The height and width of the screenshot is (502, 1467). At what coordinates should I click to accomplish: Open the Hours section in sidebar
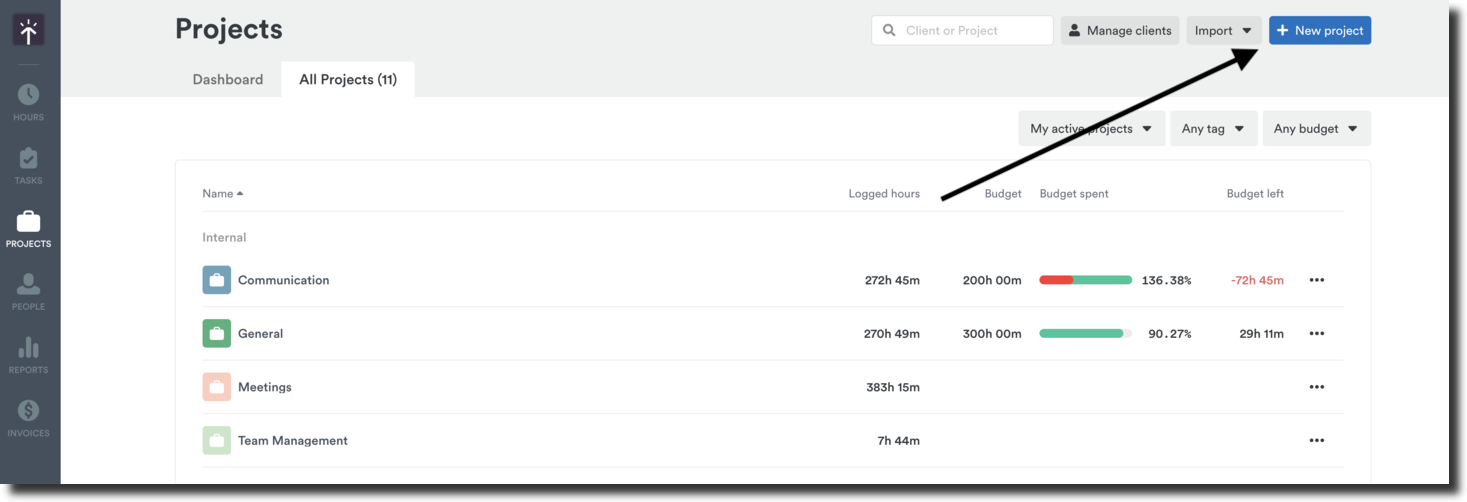point(28,101)
